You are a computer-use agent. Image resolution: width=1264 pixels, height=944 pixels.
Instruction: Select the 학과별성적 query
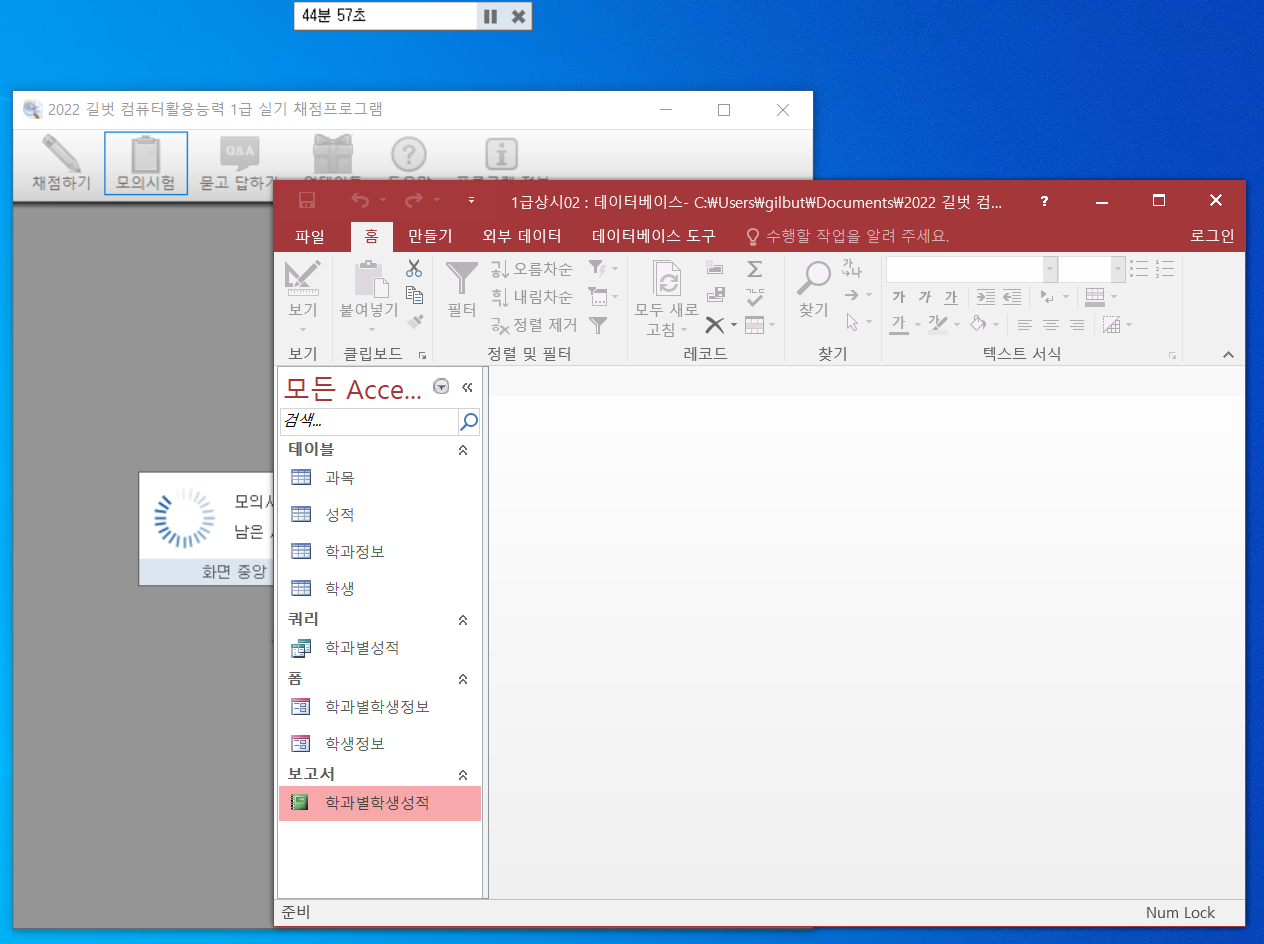tap(361, 648)
